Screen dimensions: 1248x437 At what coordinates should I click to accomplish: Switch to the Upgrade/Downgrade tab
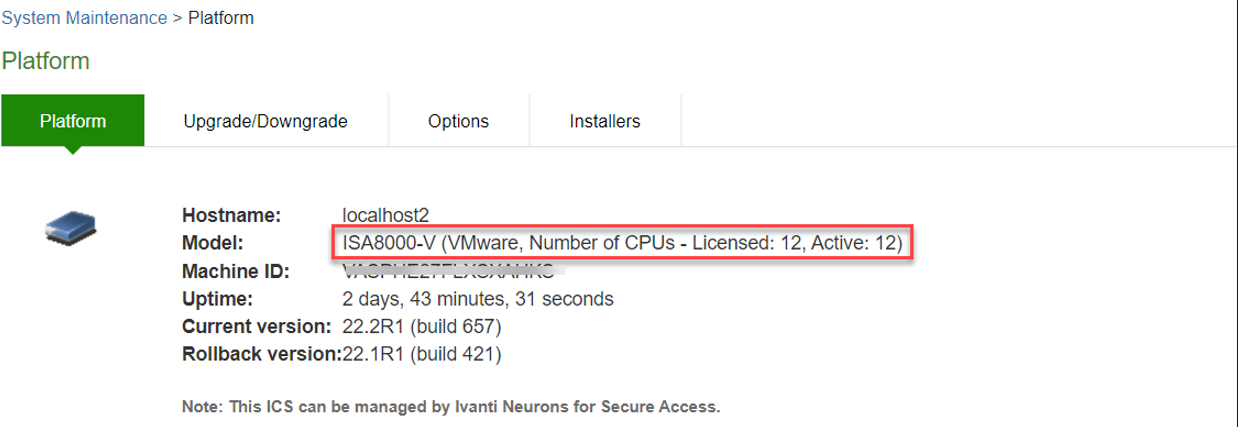tap(265, 121)
